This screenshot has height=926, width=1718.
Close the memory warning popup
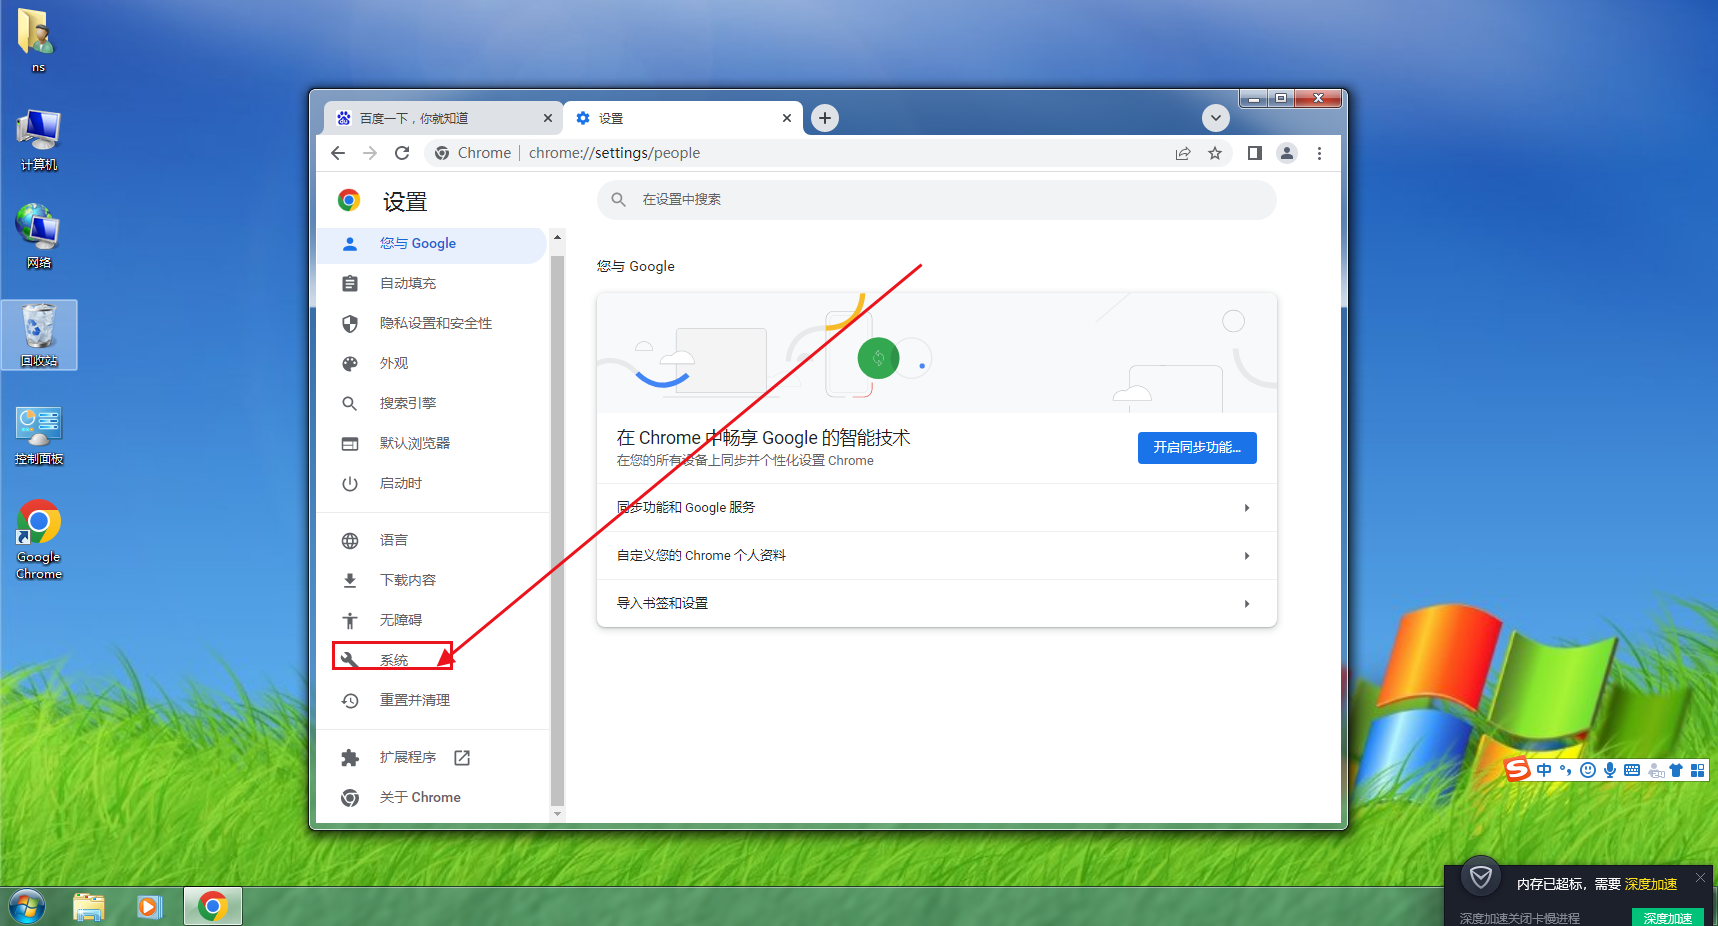coord(1700,878)
